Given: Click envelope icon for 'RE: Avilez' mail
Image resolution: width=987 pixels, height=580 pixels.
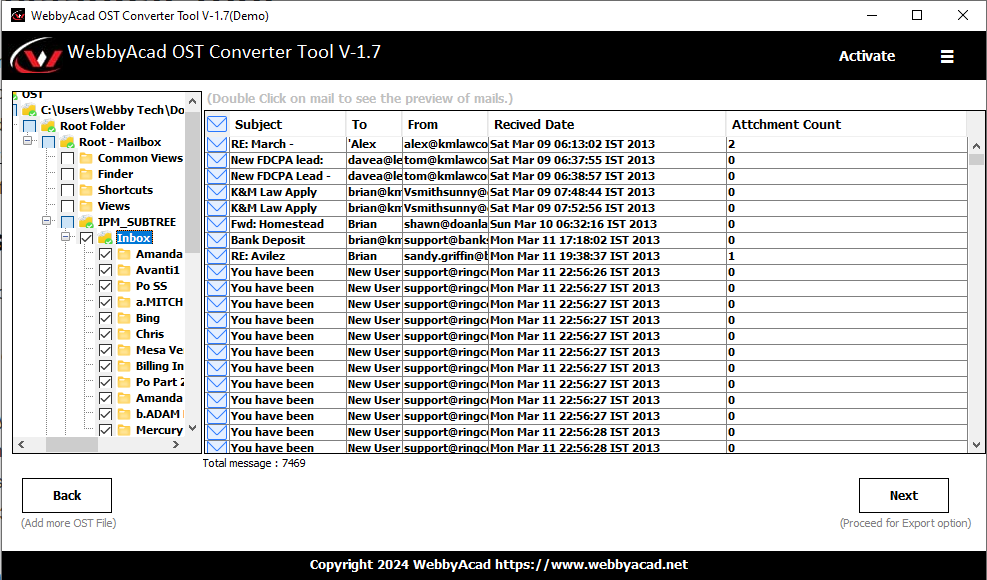Looking at the screenshot, I should point(217,256).
